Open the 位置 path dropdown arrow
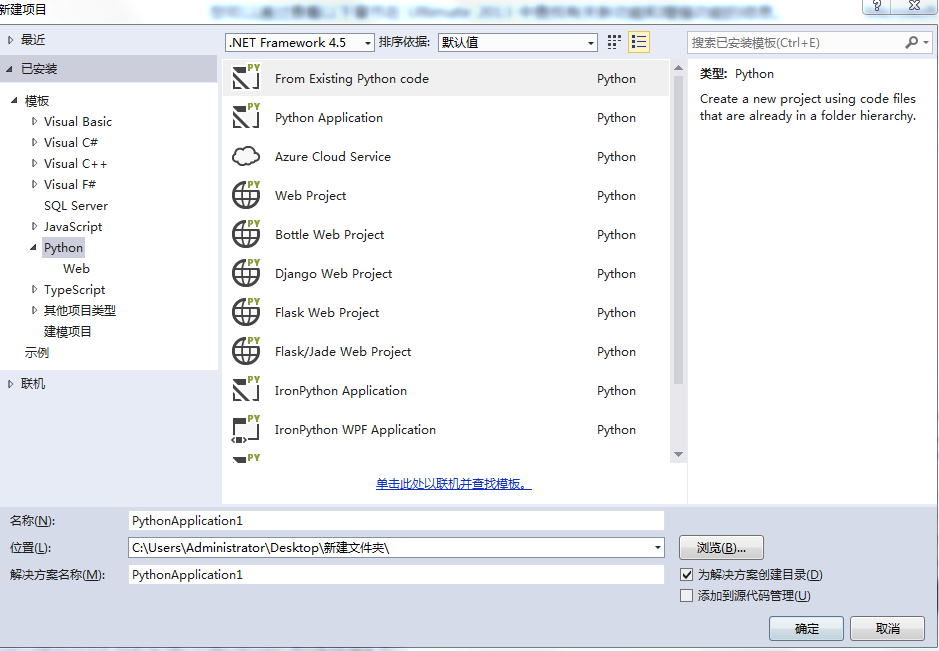Viewport: 939px width, 651px height. click(x=658, y=547)
